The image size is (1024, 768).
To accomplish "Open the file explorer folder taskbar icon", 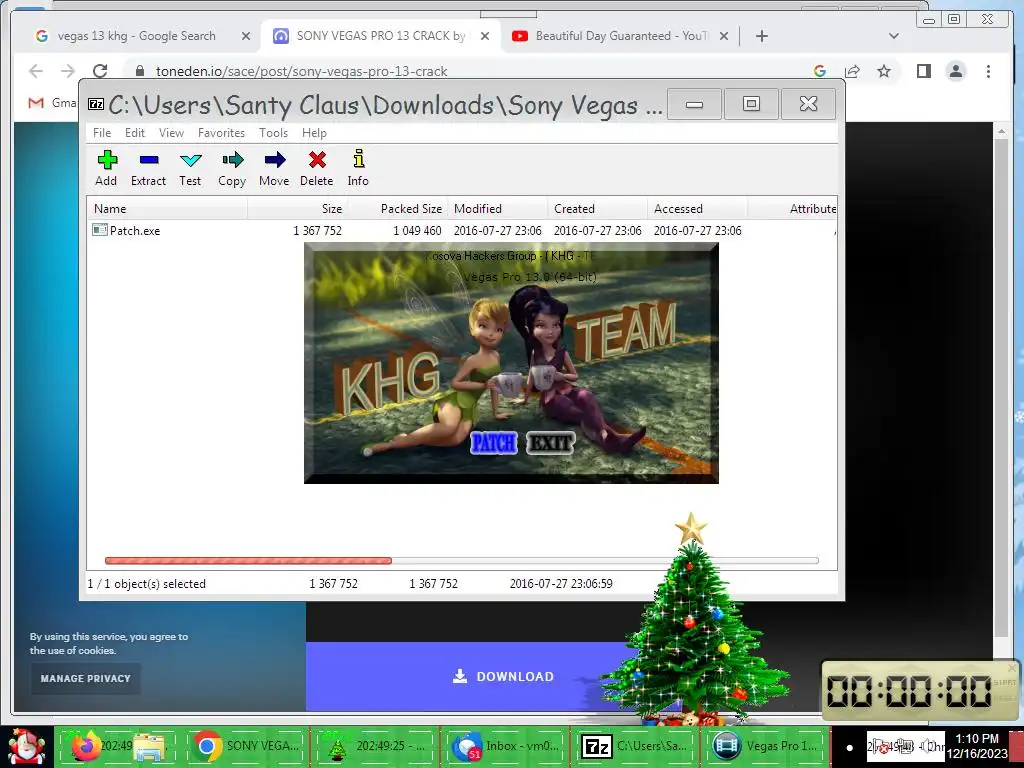I will pyautogui.click(x=150, y=747).
